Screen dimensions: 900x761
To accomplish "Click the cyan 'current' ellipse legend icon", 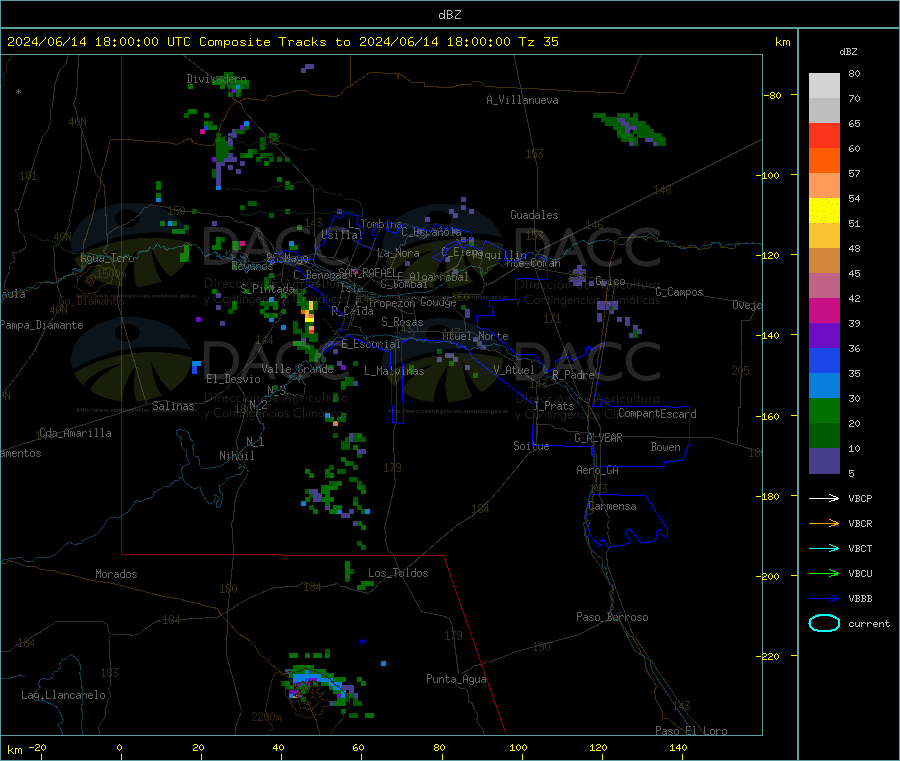I will [x=824, y=623].
